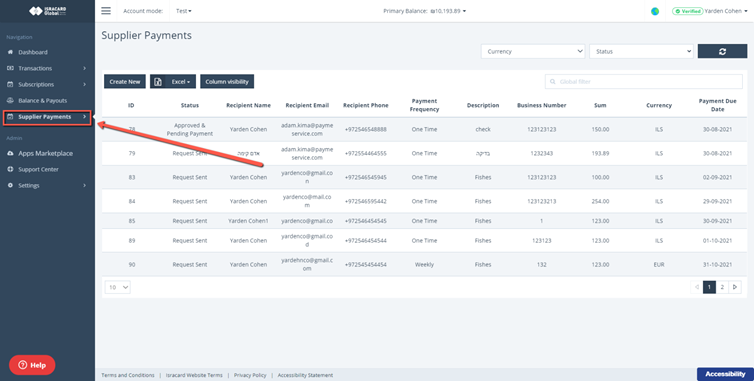Screen dimensions: 754x381
Task: Click the search magnifier icon
Action: [553, 82]
